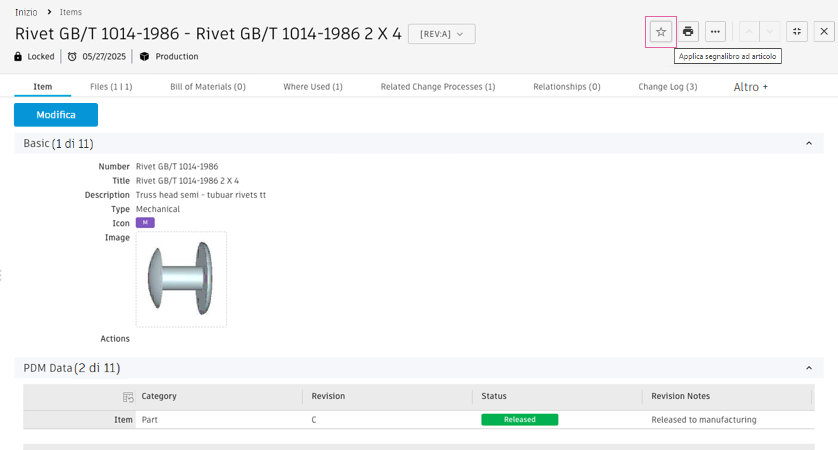Screen dimensions: 838x450
Task: Sort by the Status column header
Action: click(x=494, y=396)
